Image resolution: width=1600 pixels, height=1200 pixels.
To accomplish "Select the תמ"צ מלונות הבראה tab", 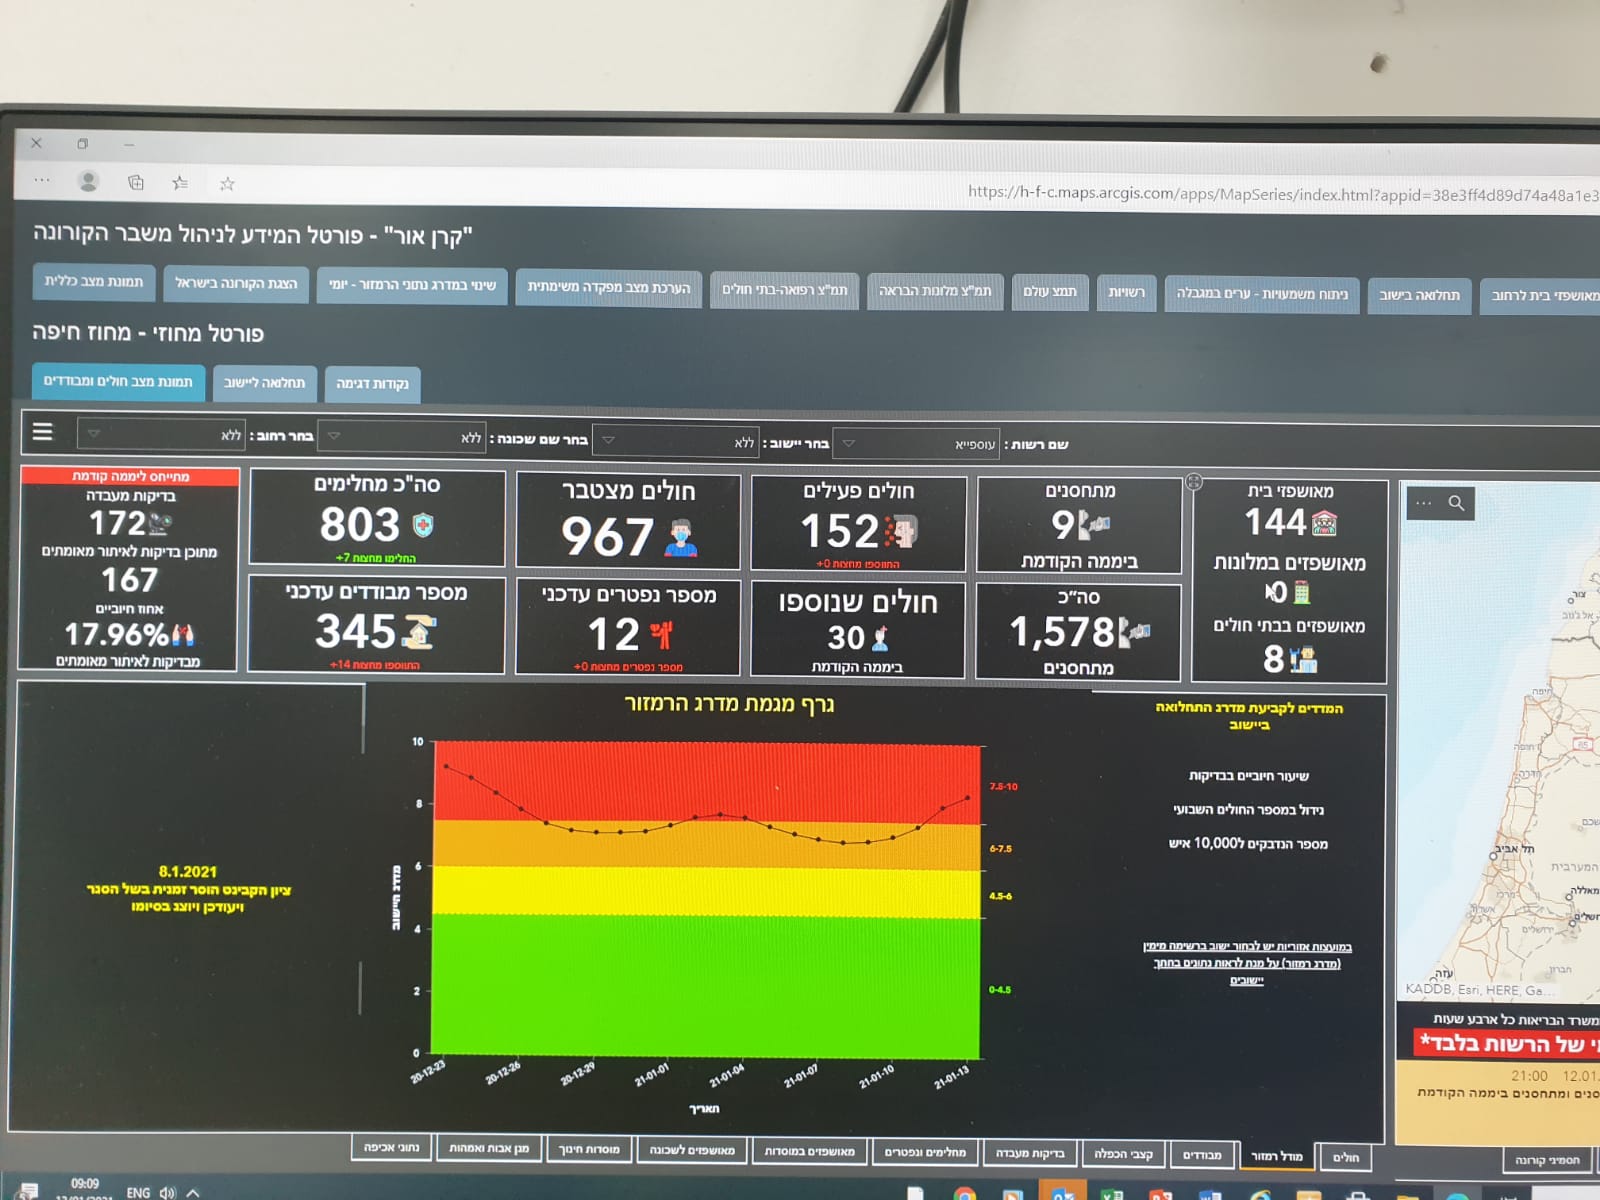I will pos(935,291).
